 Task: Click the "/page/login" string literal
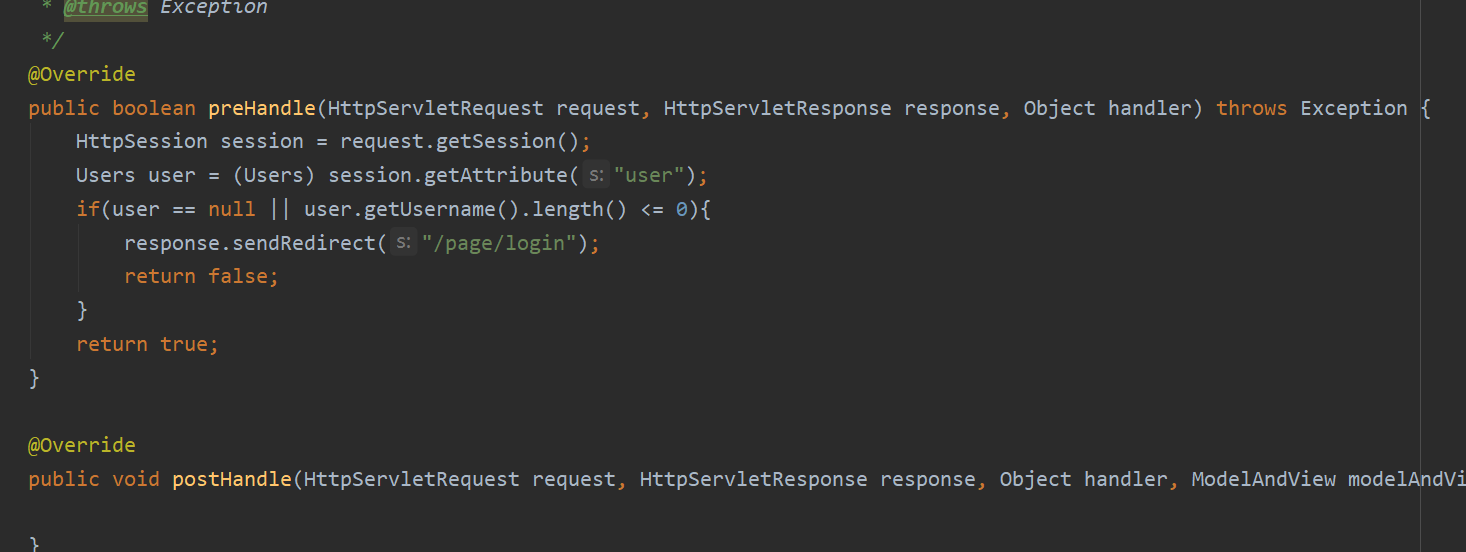click(x=500, y=243)
